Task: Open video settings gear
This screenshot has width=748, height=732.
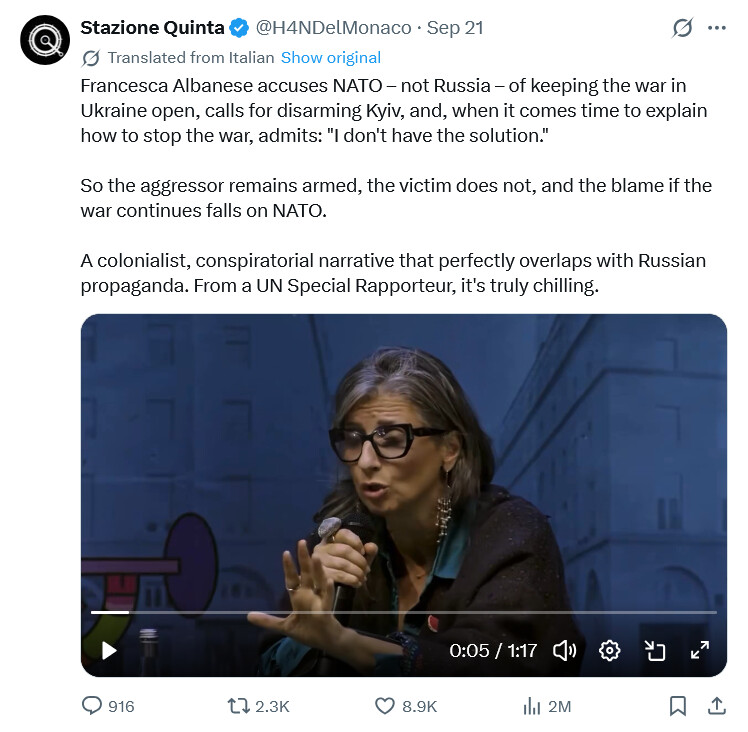Action: pos(609,650)
